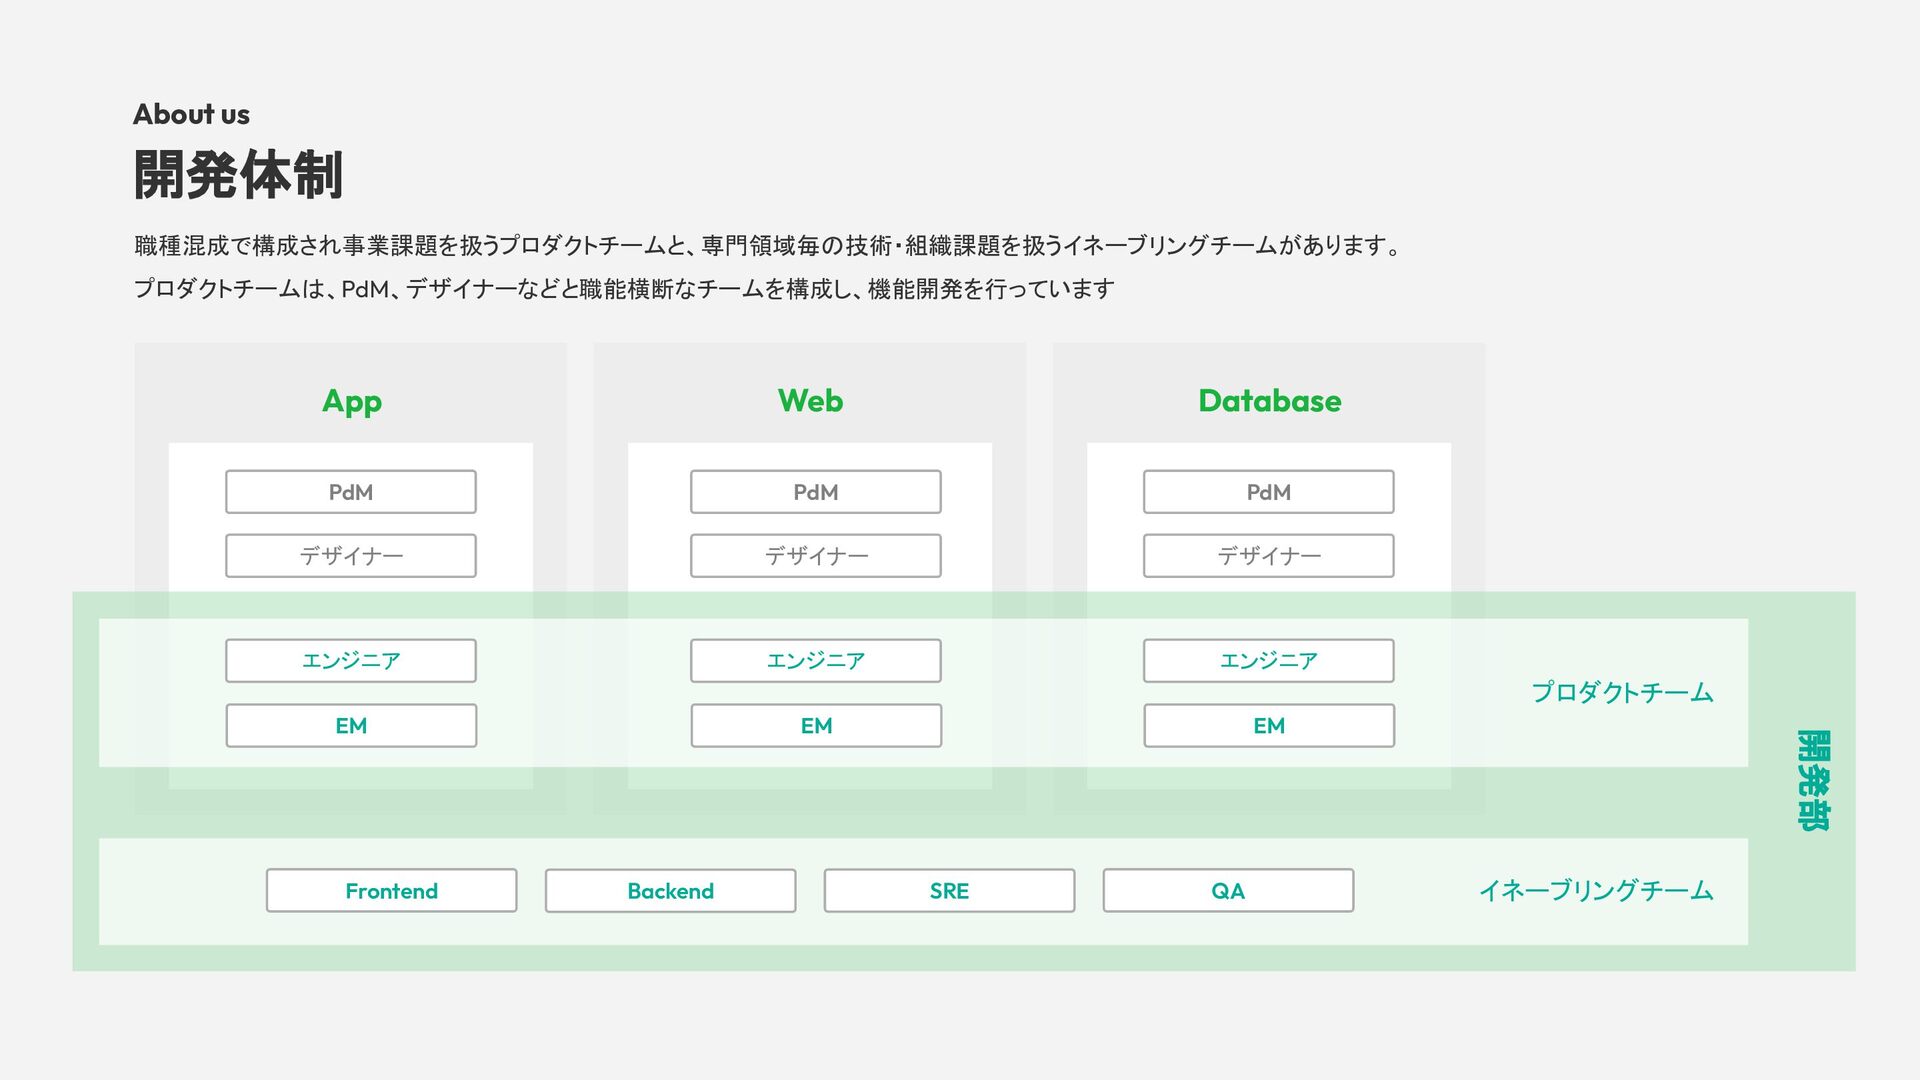Viewport: 1920px width, 1080px height.
Task: Click the Database column heading
Action: (x=1269, y=401)
